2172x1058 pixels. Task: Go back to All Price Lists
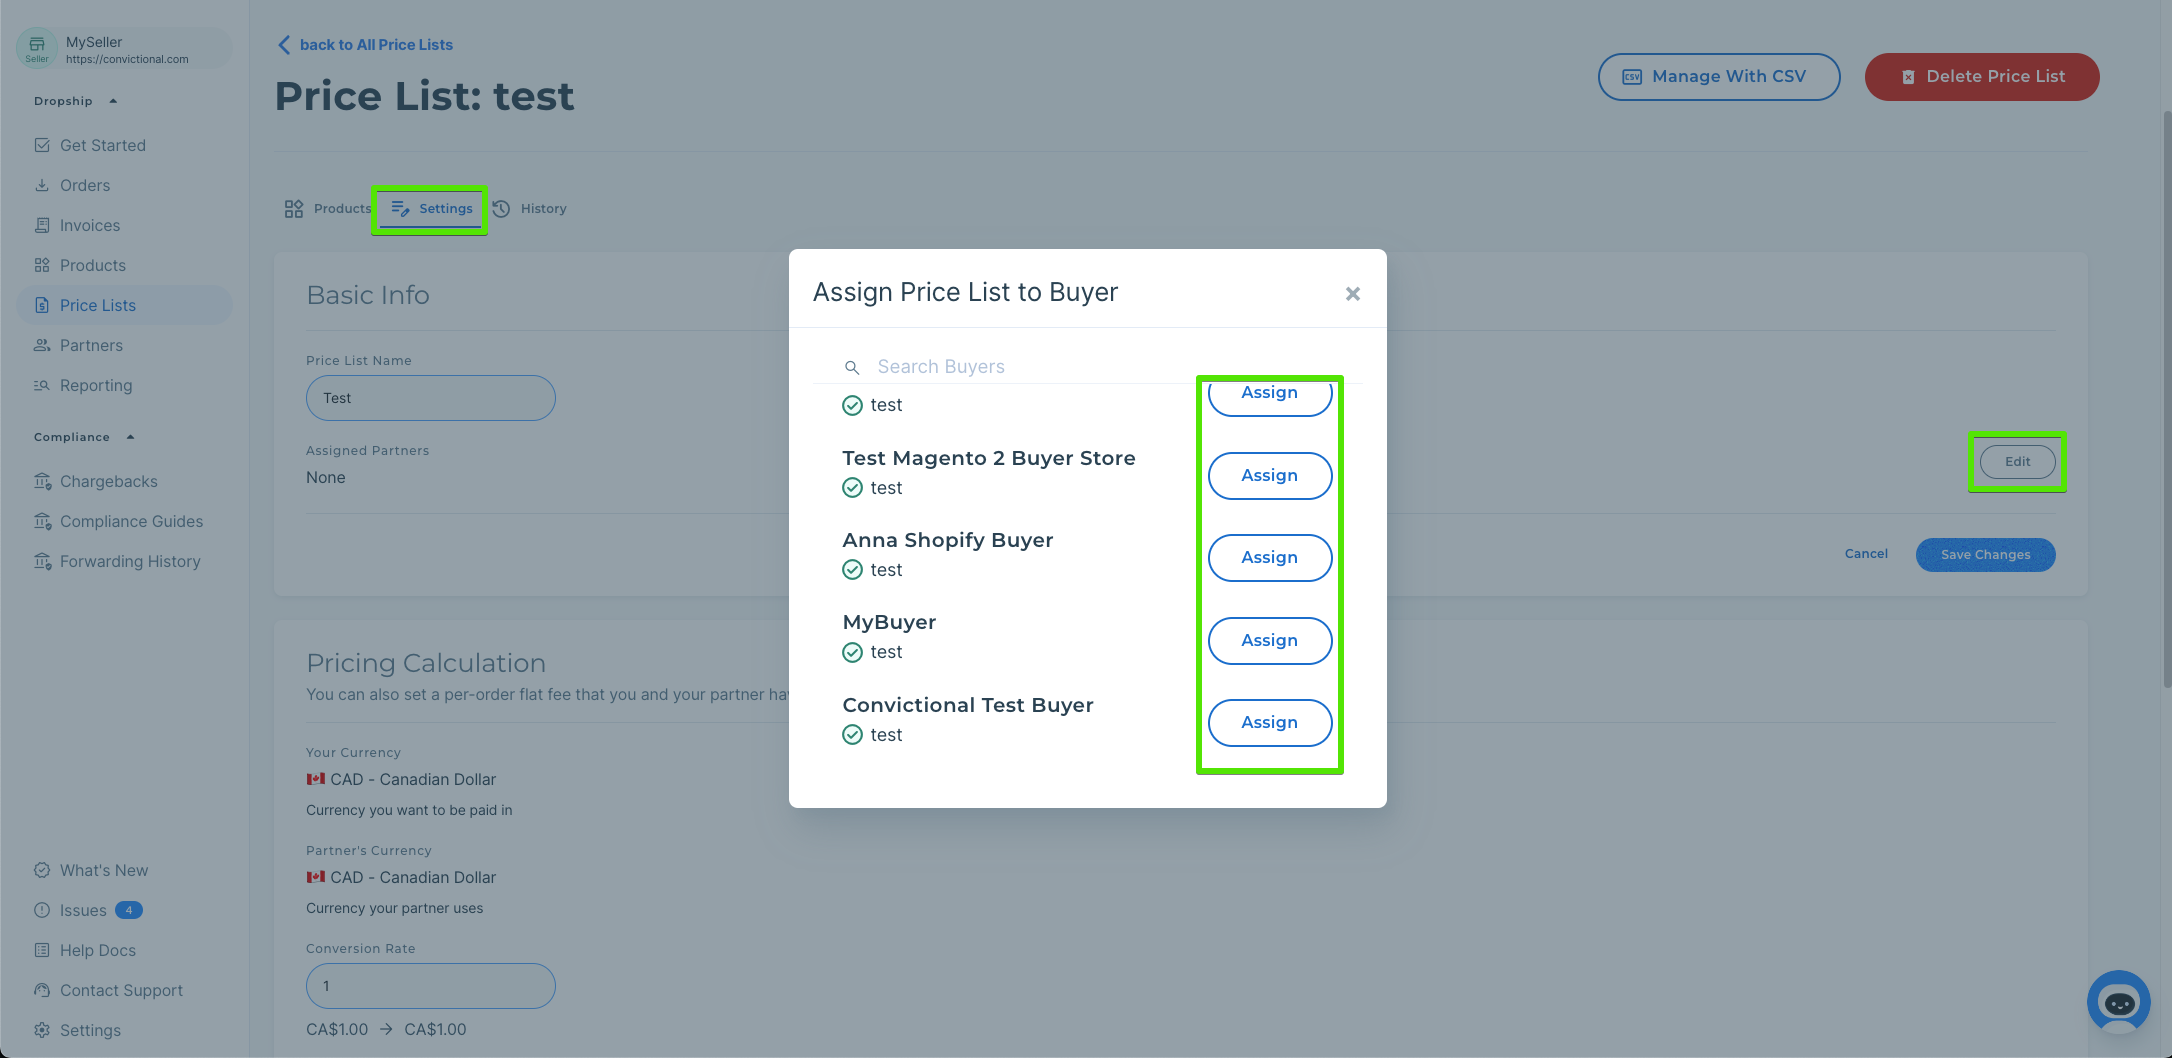click(x=365, y=45)
